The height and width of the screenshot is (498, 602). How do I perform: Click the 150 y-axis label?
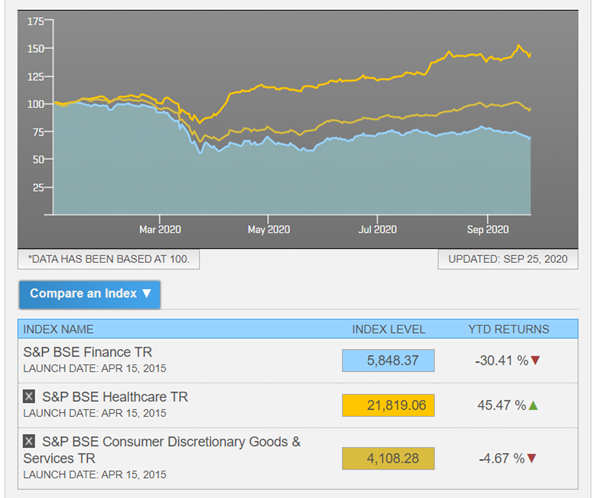pyautogui.click(x=36, y=49)
